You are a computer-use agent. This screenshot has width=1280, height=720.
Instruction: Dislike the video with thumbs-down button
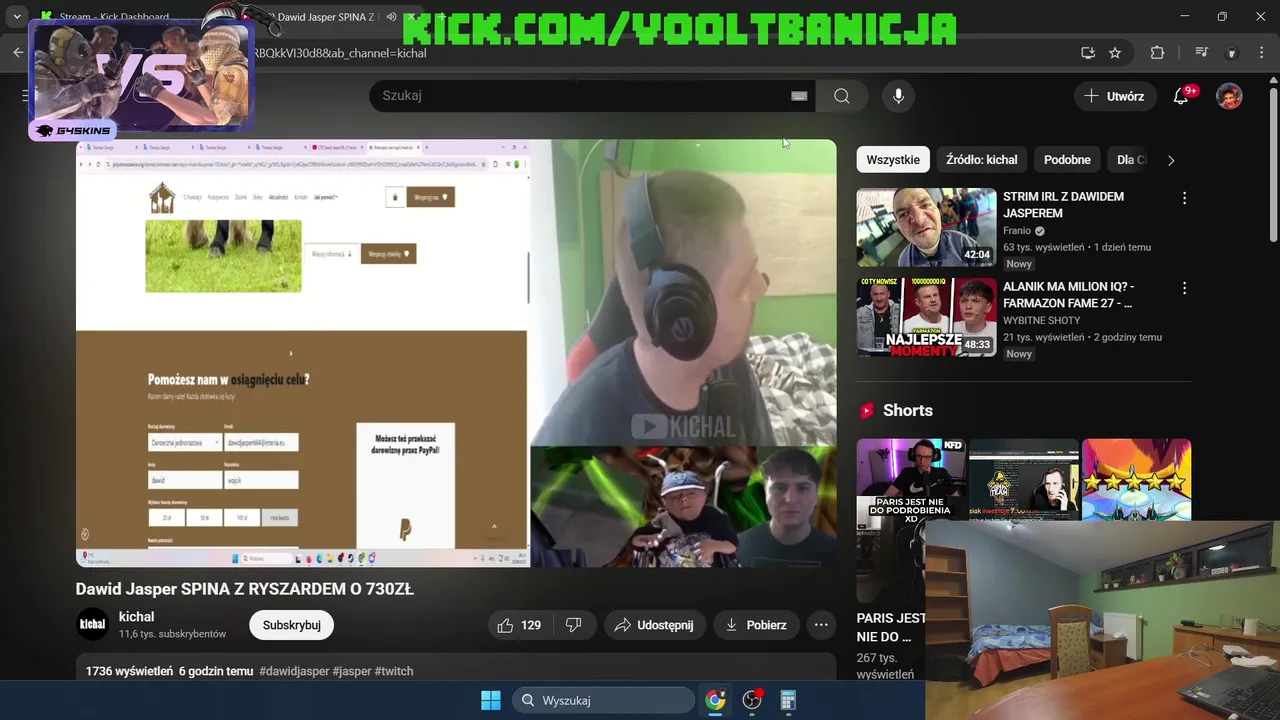click(574, 625)
